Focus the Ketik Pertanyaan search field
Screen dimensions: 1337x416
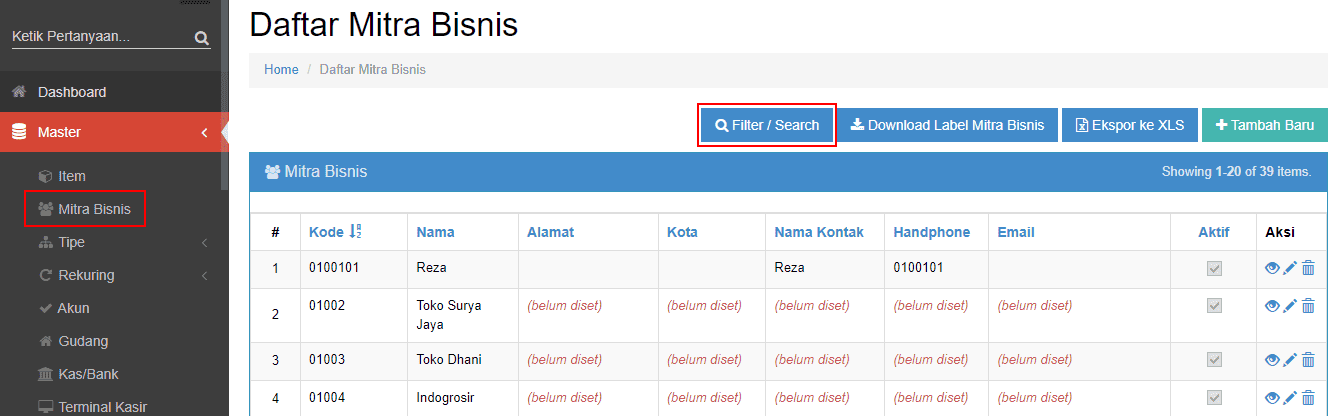[100, 37]
